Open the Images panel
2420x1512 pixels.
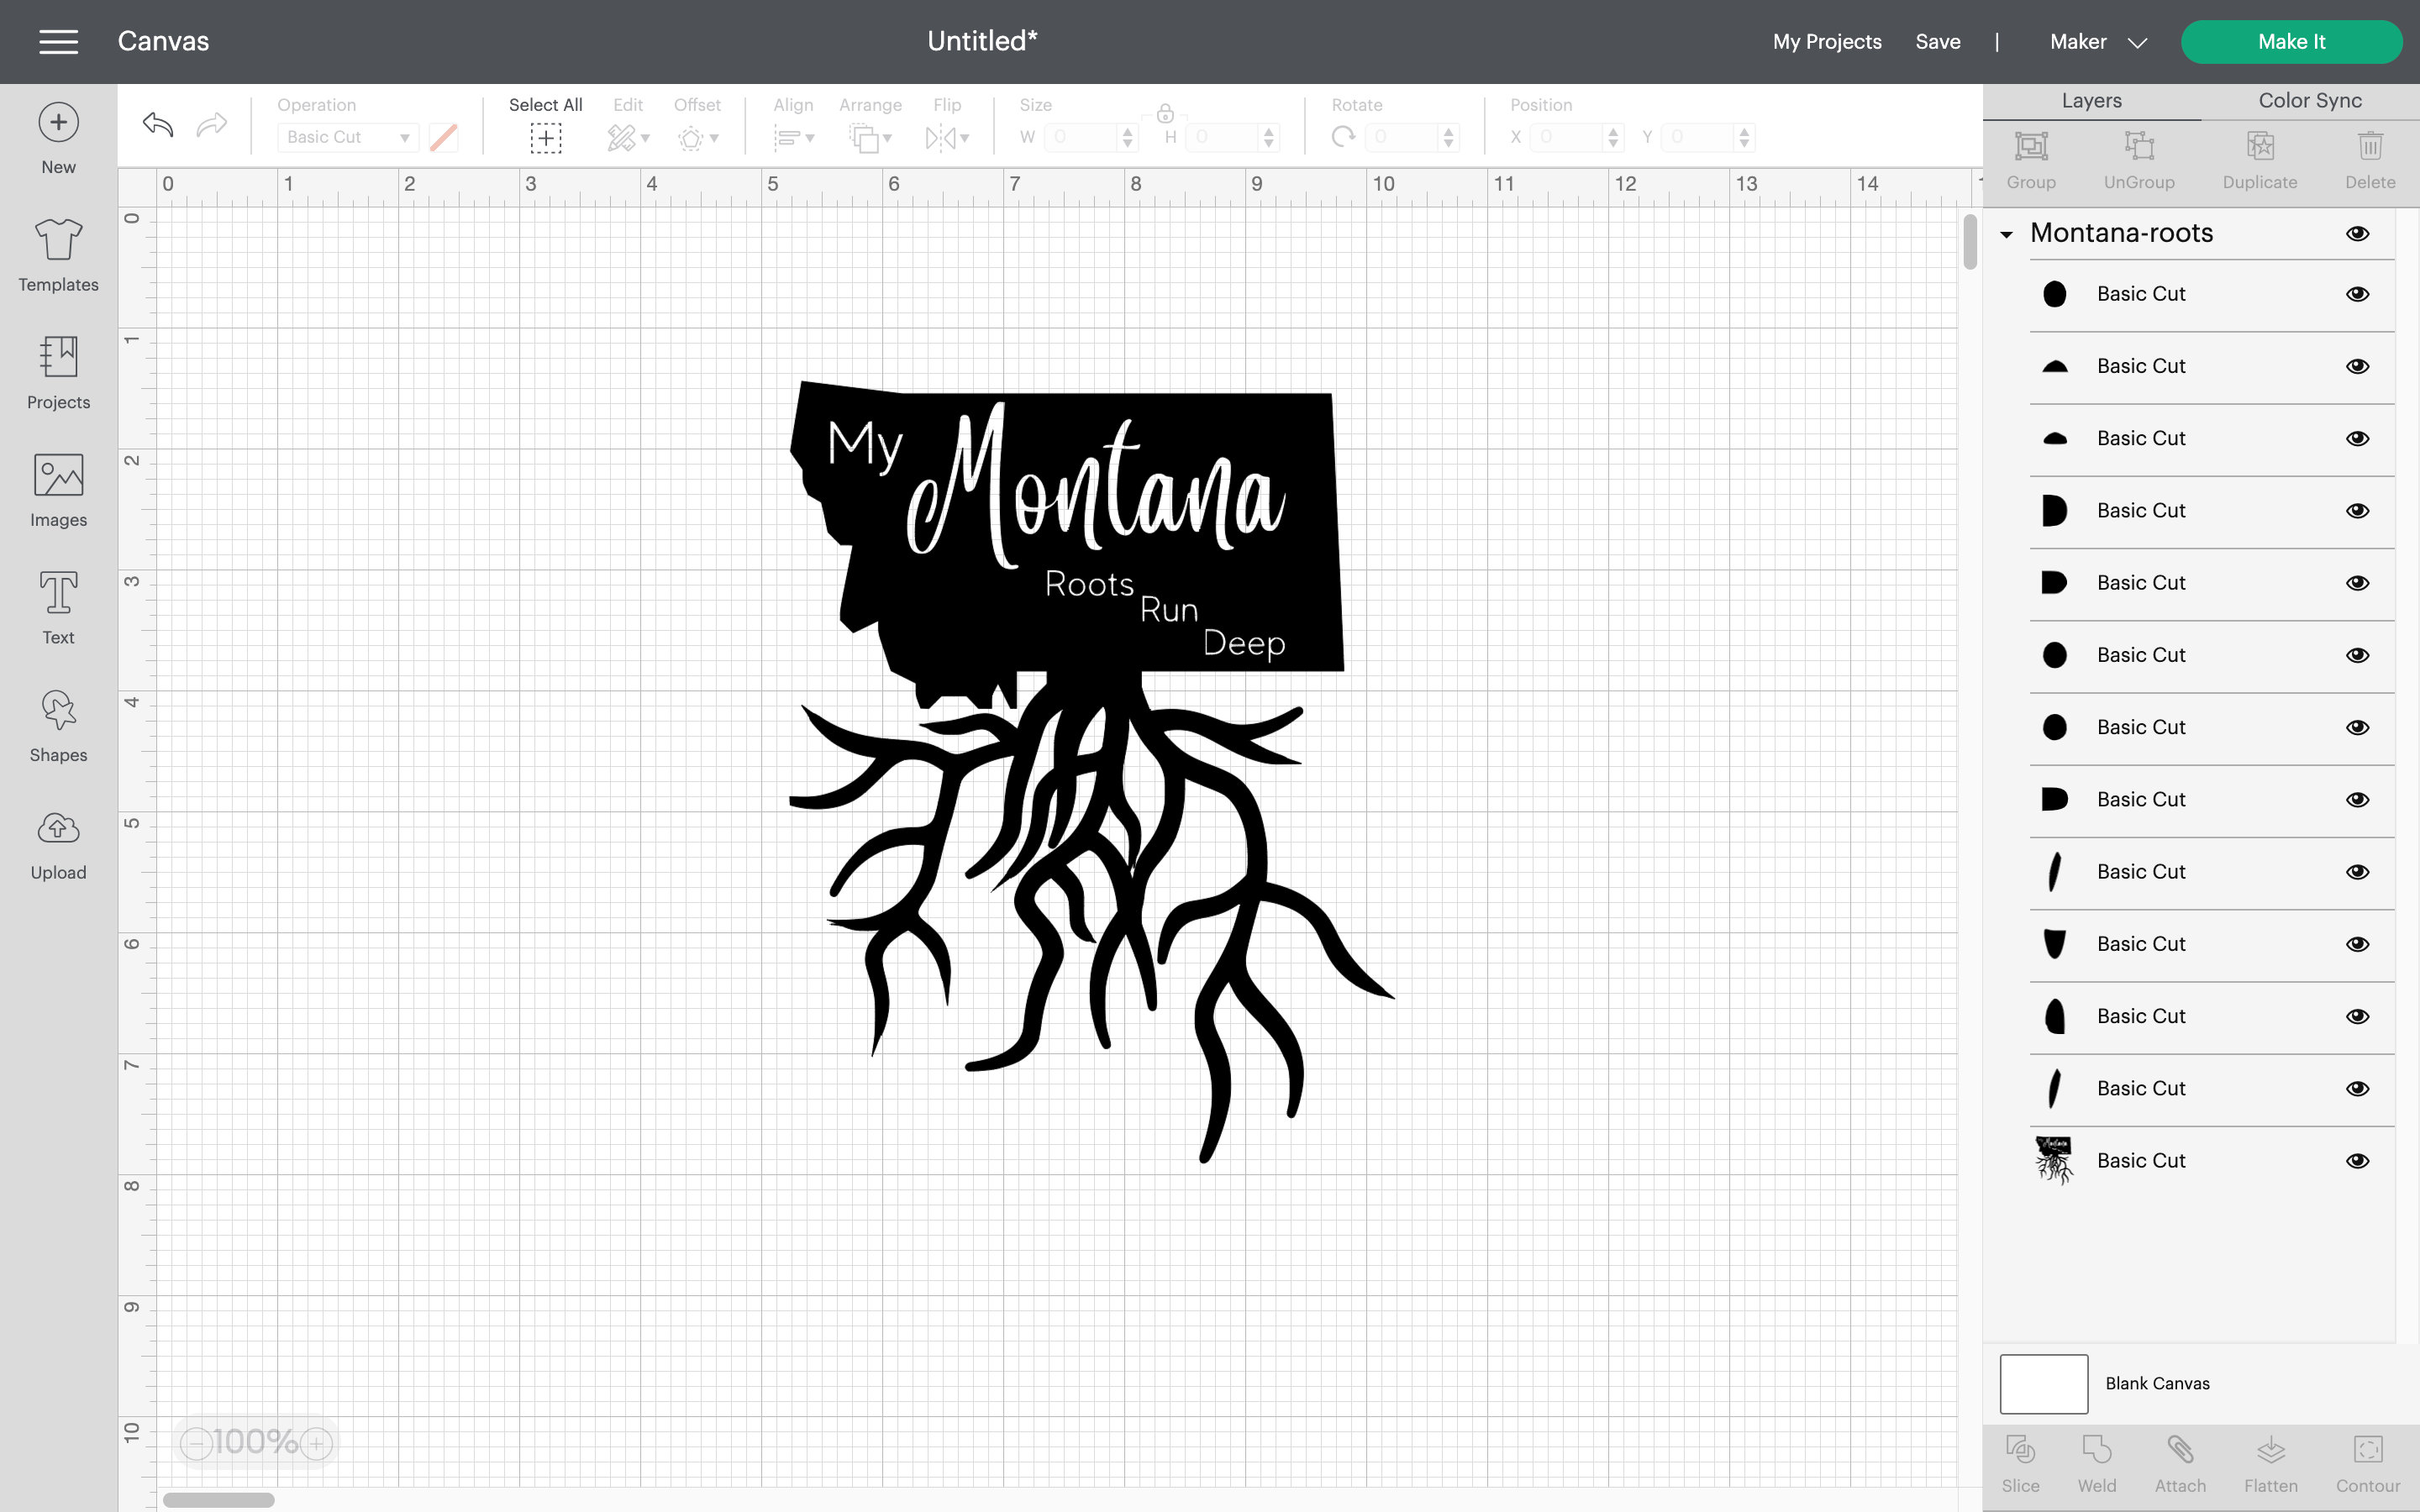pyautogui.click(x=57, y=490)
